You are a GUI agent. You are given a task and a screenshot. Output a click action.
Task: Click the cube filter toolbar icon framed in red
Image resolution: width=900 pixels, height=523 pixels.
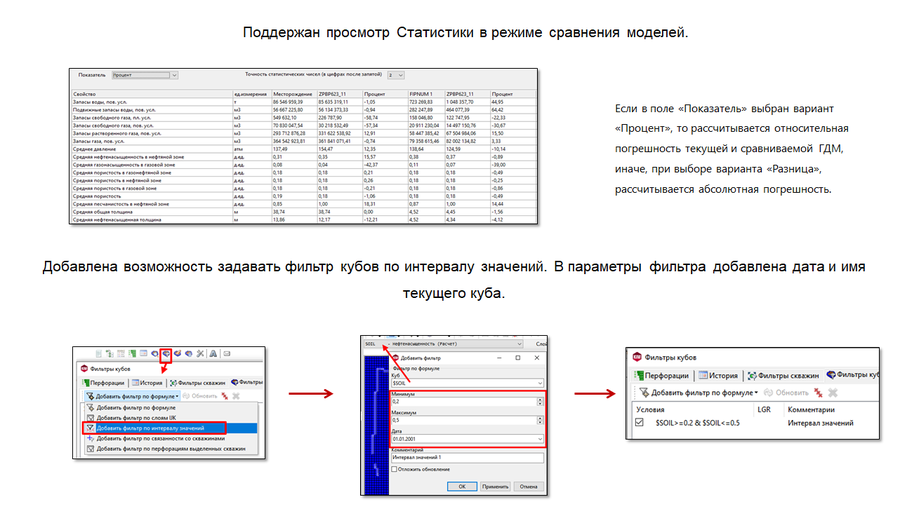pyautogui.click(x=166, y=354)
